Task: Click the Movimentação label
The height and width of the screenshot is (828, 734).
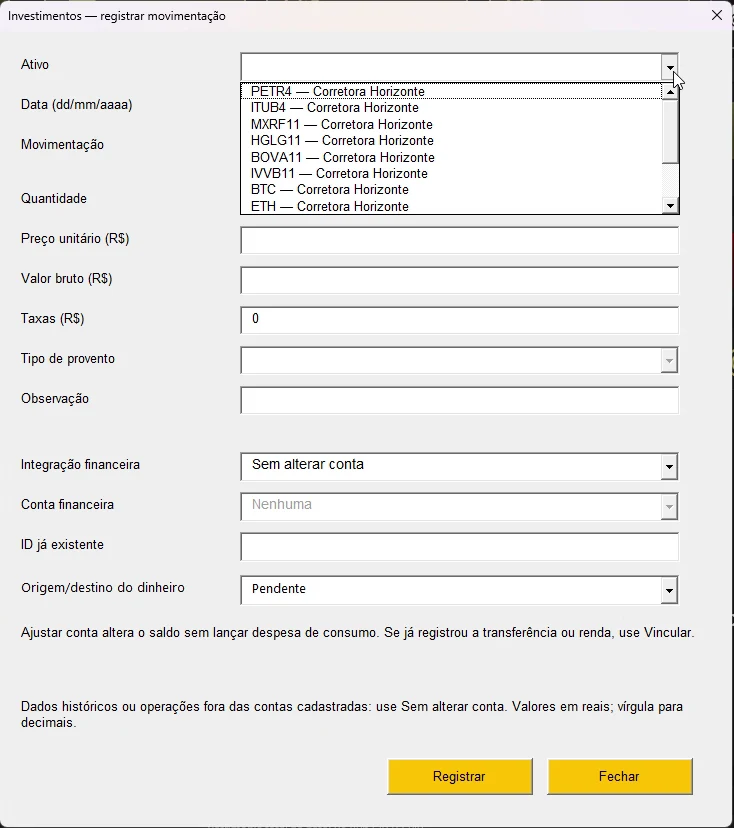Action: pyautogui.click(x=62, y=145)
